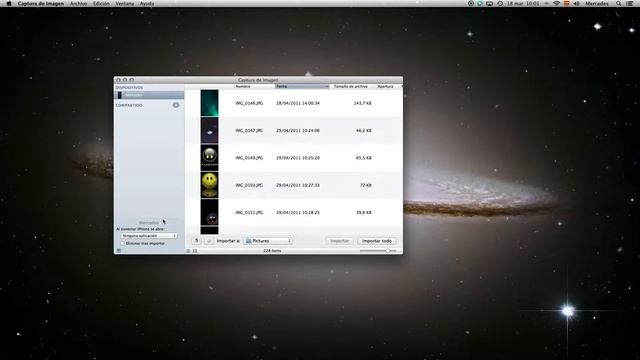Select the IMG_0151.JPG thumbnail
Image resolution: width=640 pixels, height=360 pixels.
pyautogui.click(x=209, y=212)
